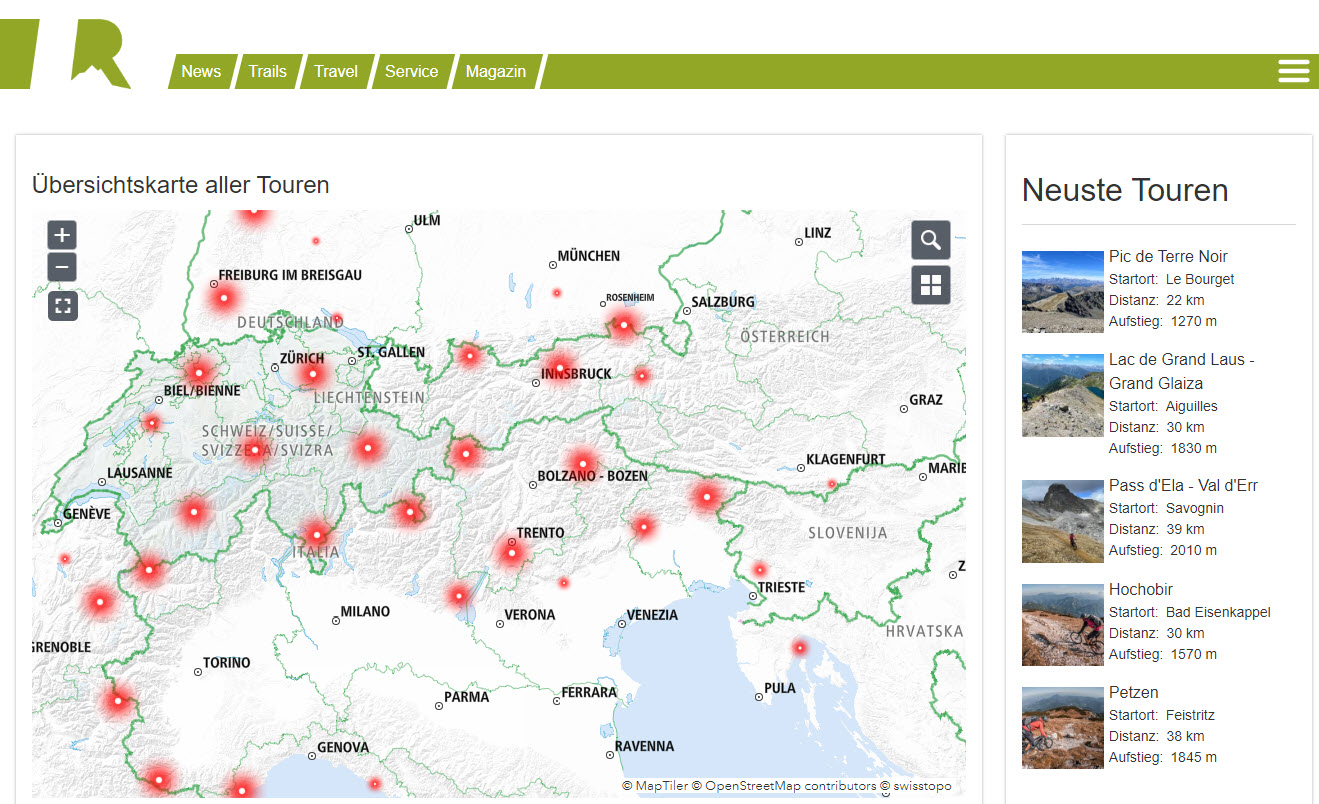Open the Trails menu

[267, 72]
